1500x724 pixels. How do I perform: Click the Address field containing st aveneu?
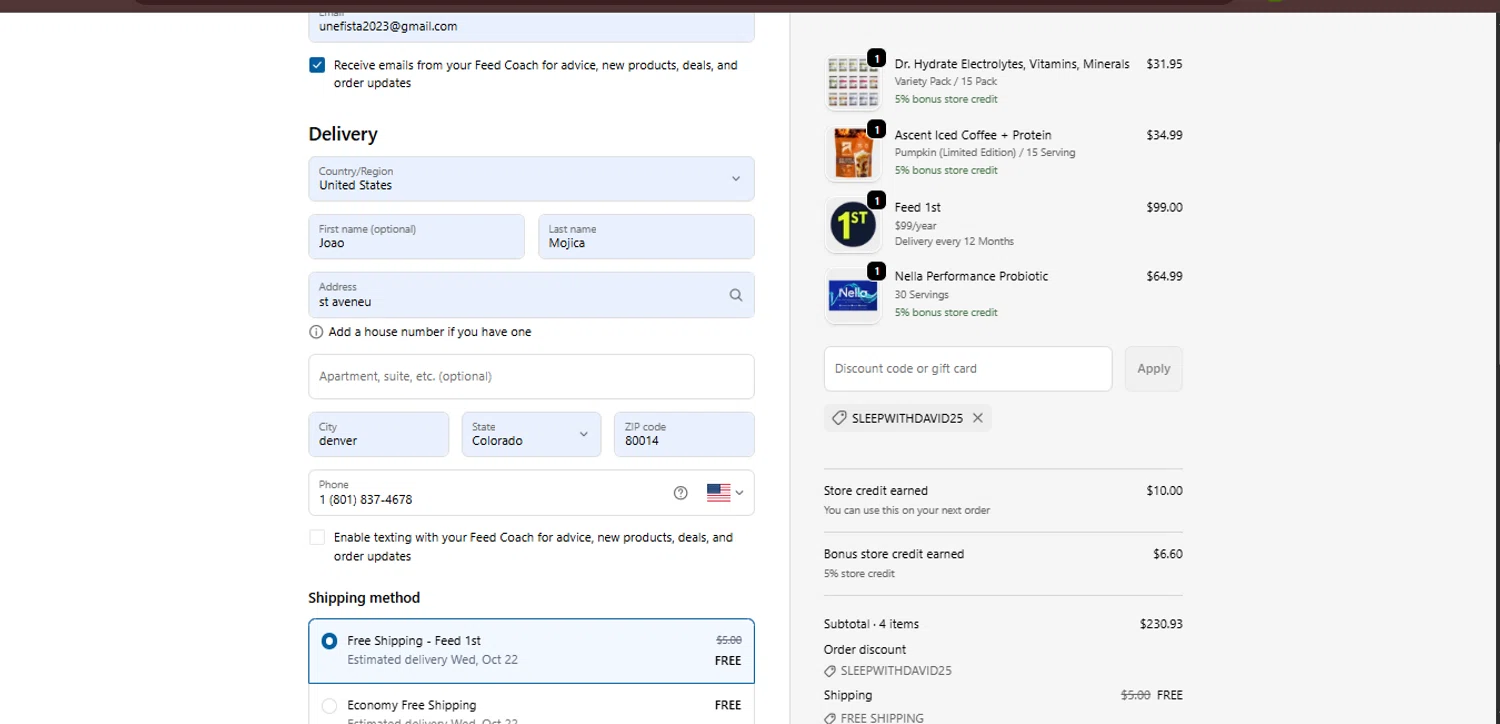[531, 295]
